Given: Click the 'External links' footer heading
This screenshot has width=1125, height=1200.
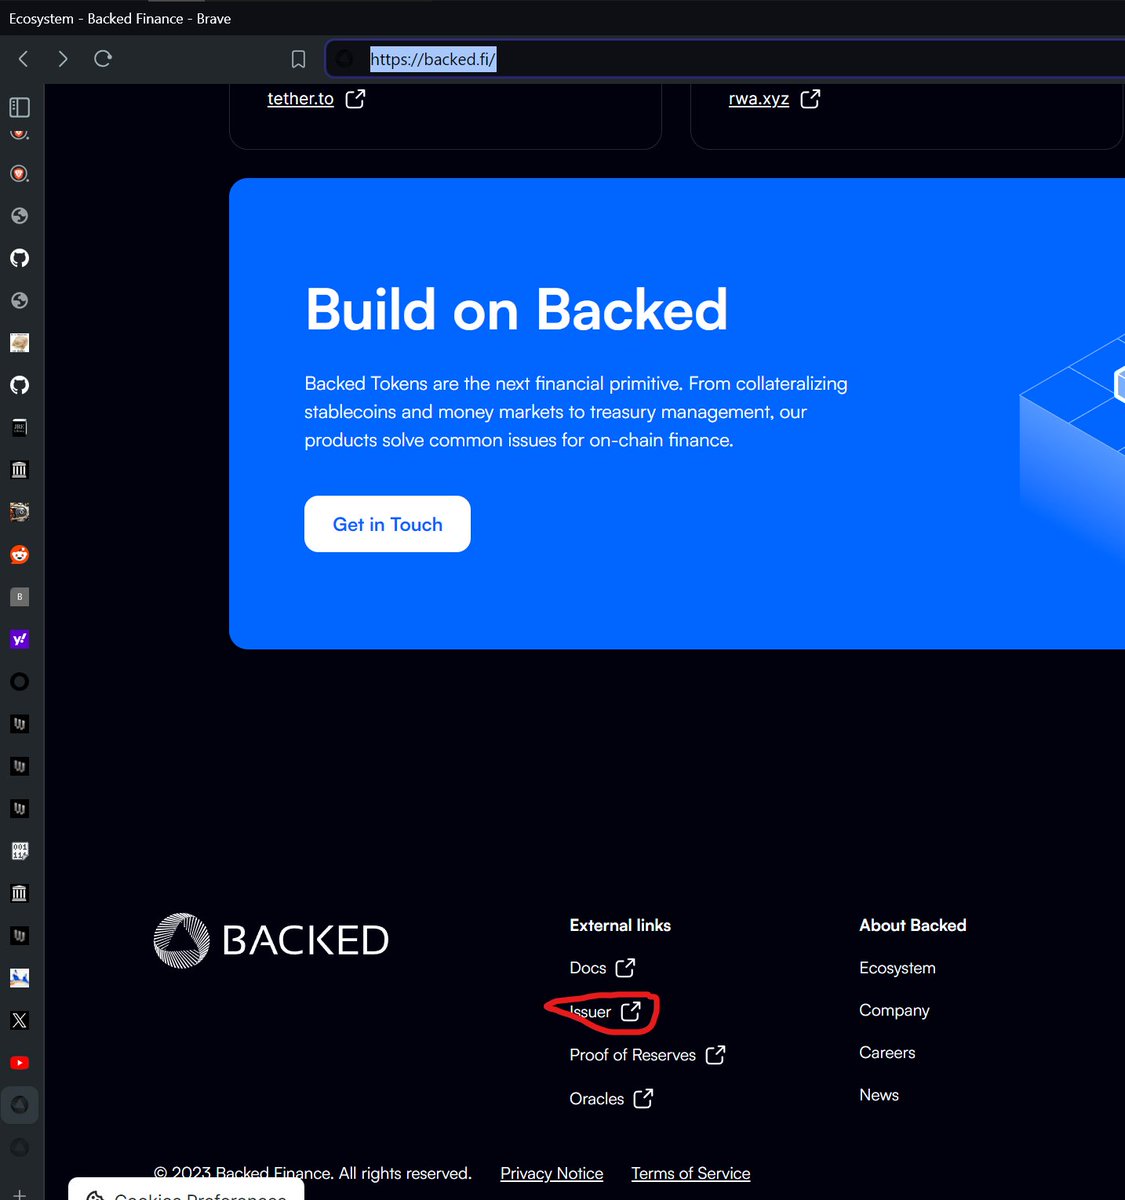Looking at the screenshot, I should click(x=620, y=925).
